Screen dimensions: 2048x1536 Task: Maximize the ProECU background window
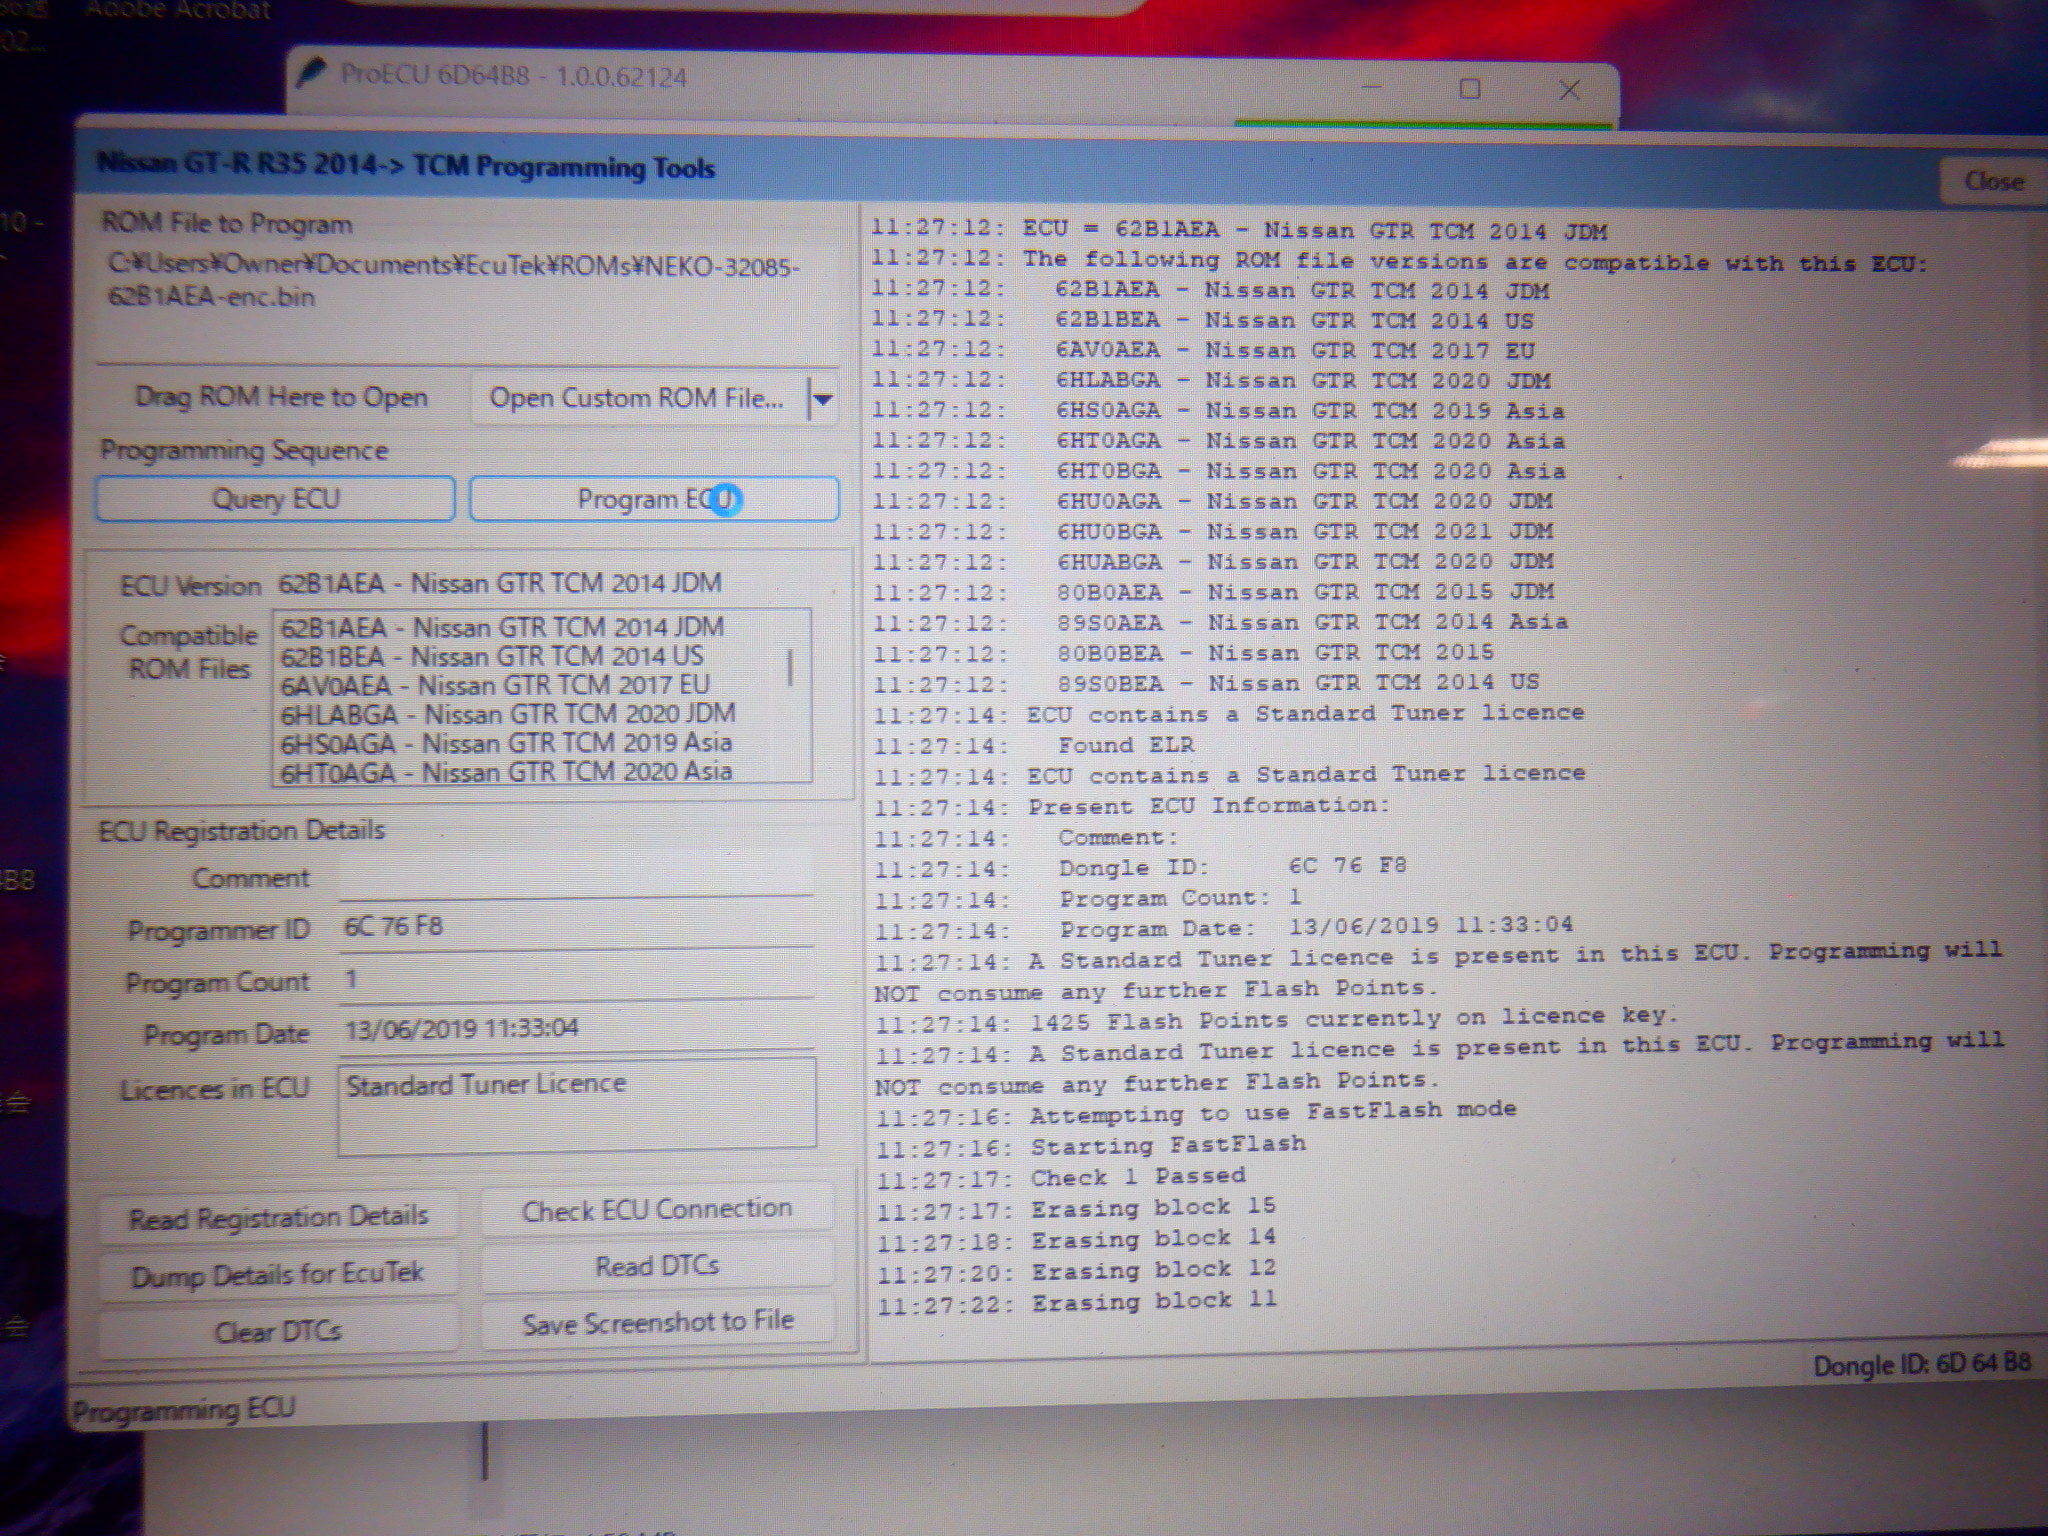(1470, 89)
